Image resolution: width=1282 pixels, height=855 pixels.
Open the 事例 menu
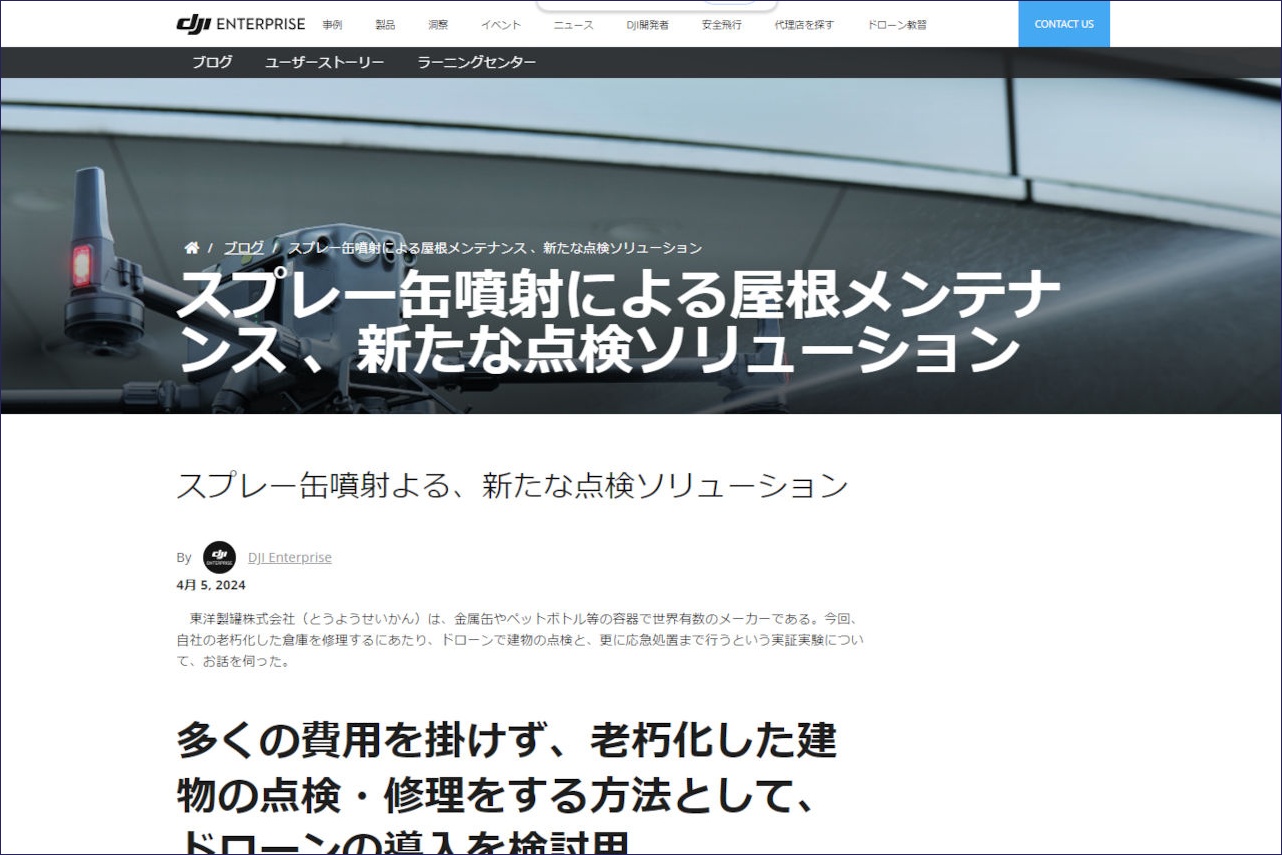coord(332,25)
